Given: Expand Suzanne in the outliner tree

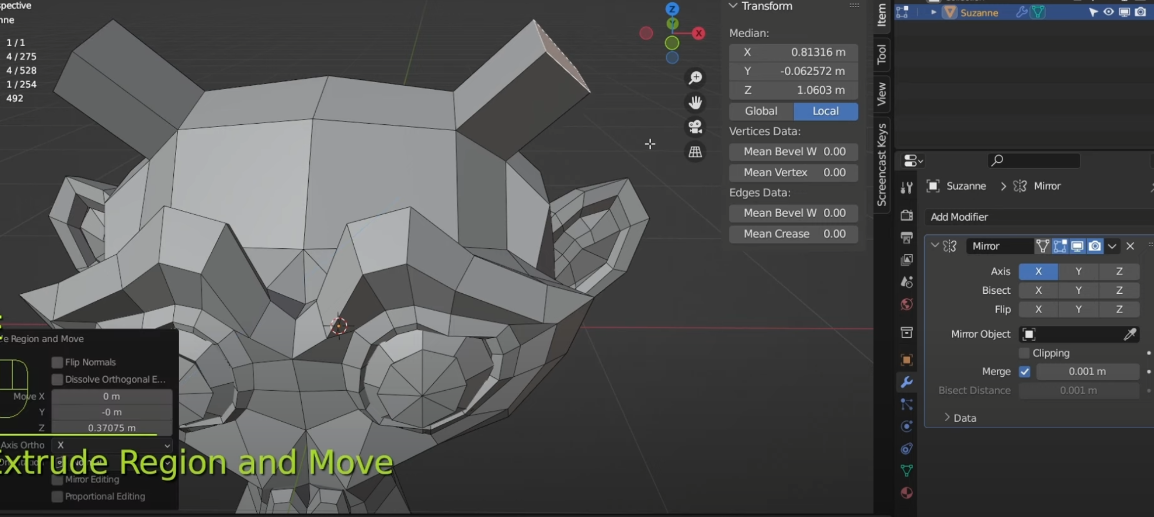Looking at the screenshot, I should (x=934, y=13).
